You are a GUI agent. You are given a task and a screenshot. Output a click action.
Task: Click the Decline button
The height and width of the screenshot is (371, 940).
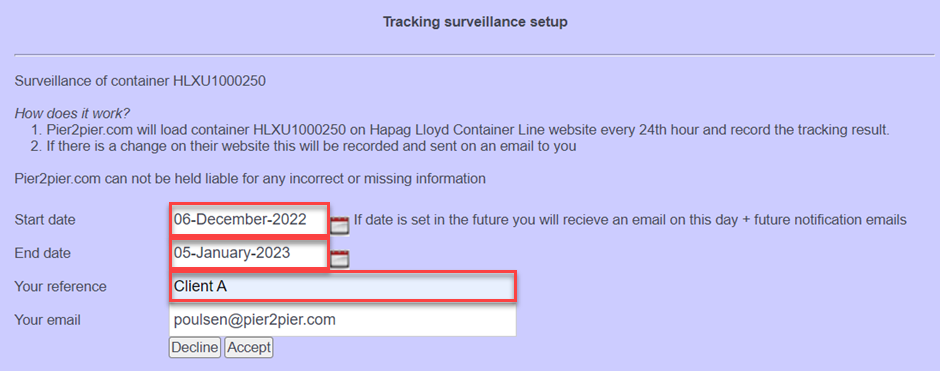tap(195, 348)
